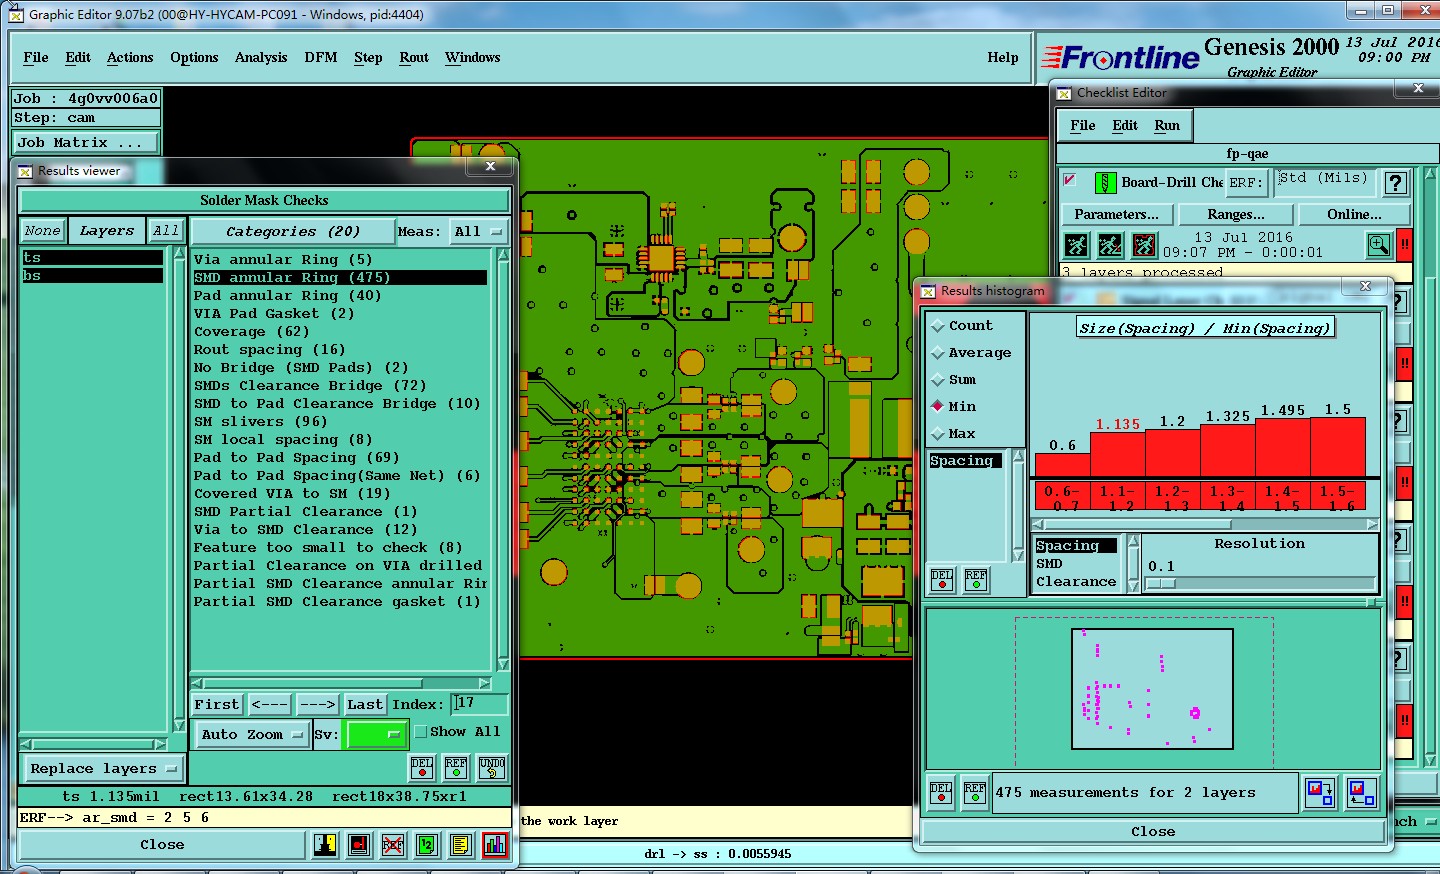The image size is (1440, 874).
Task: Click the Online... button
Action: tap(1354, 214)
